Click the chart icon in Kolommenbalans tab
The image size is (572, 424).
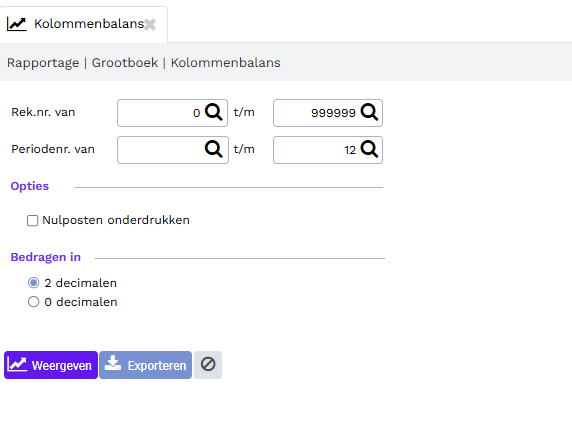[x=17, y=24]
